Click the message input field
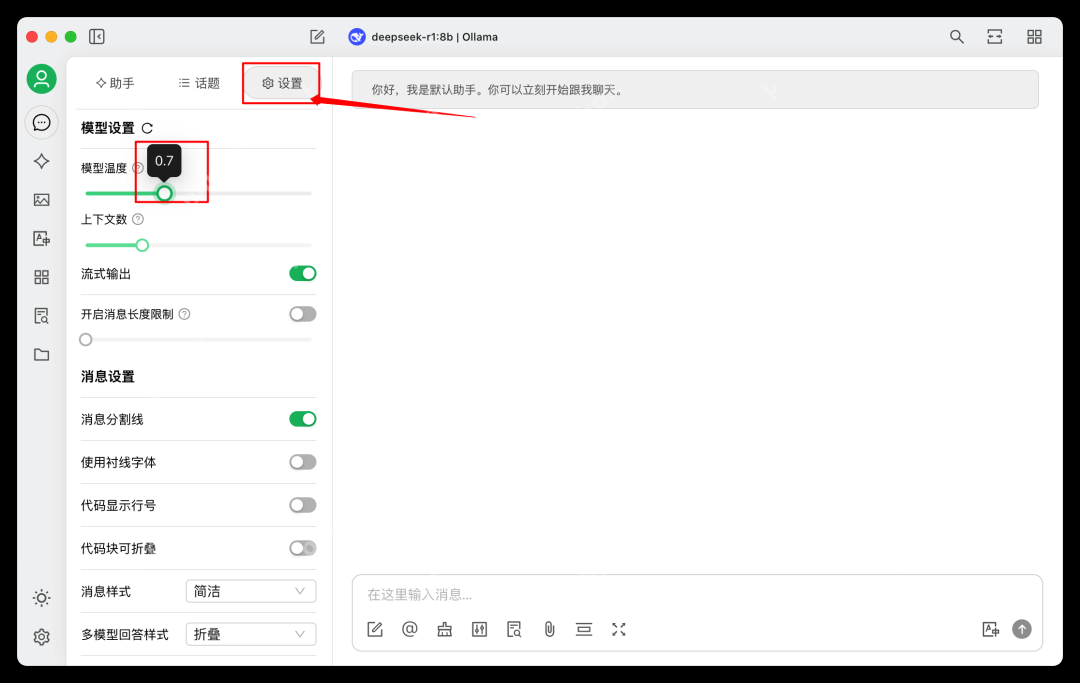 [x=696, y=595]
